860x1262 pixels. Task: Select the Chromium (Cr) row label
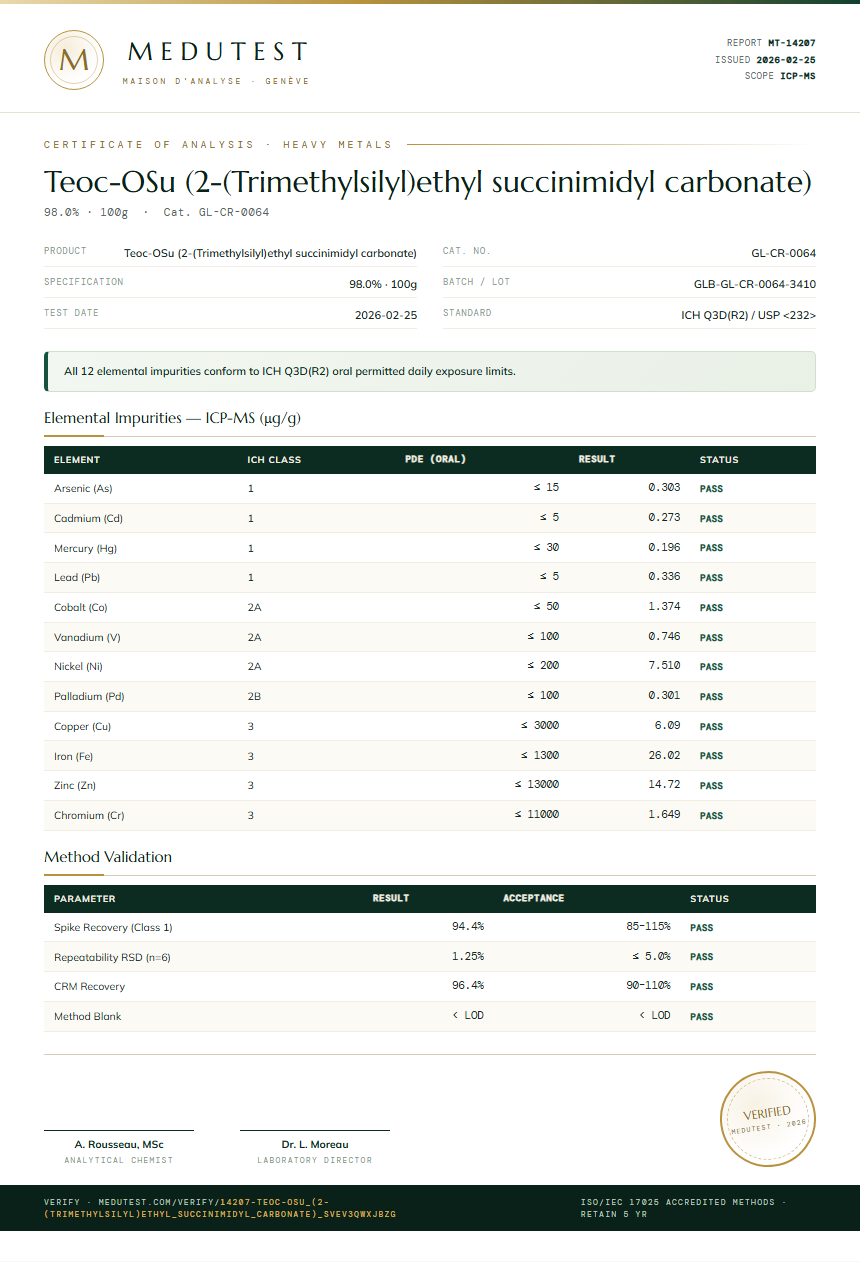click(89, 816)
